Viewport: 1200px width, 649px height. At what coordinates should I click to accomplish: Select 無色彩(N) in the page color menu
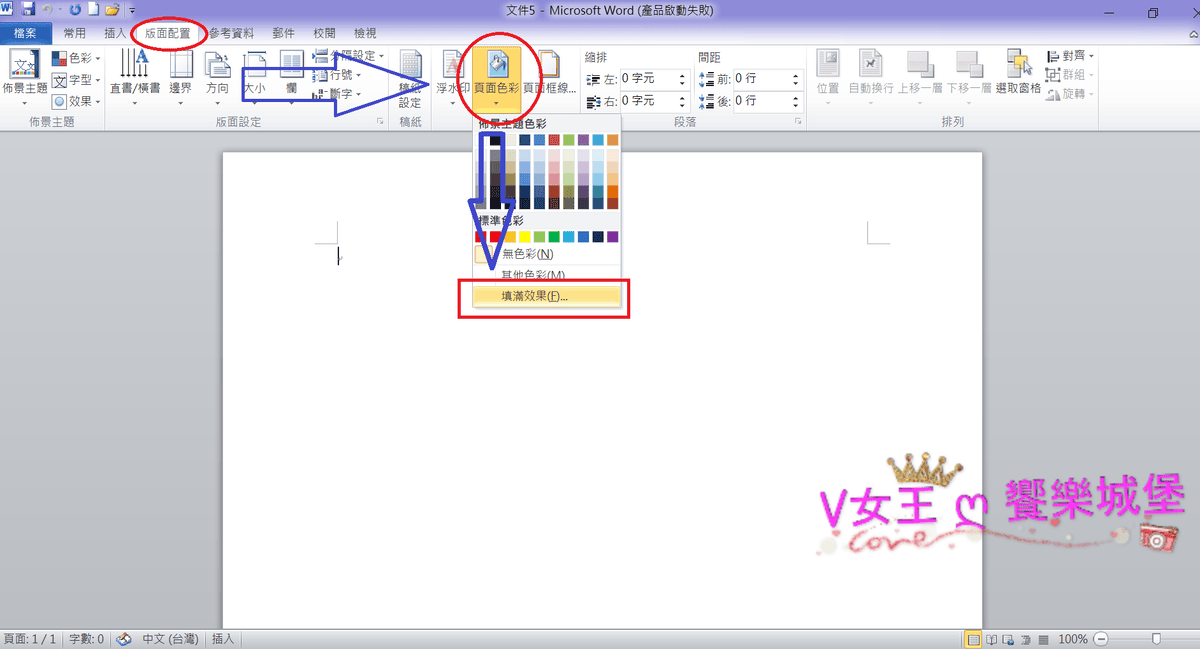pyautogui.click(x=526, y=254)
